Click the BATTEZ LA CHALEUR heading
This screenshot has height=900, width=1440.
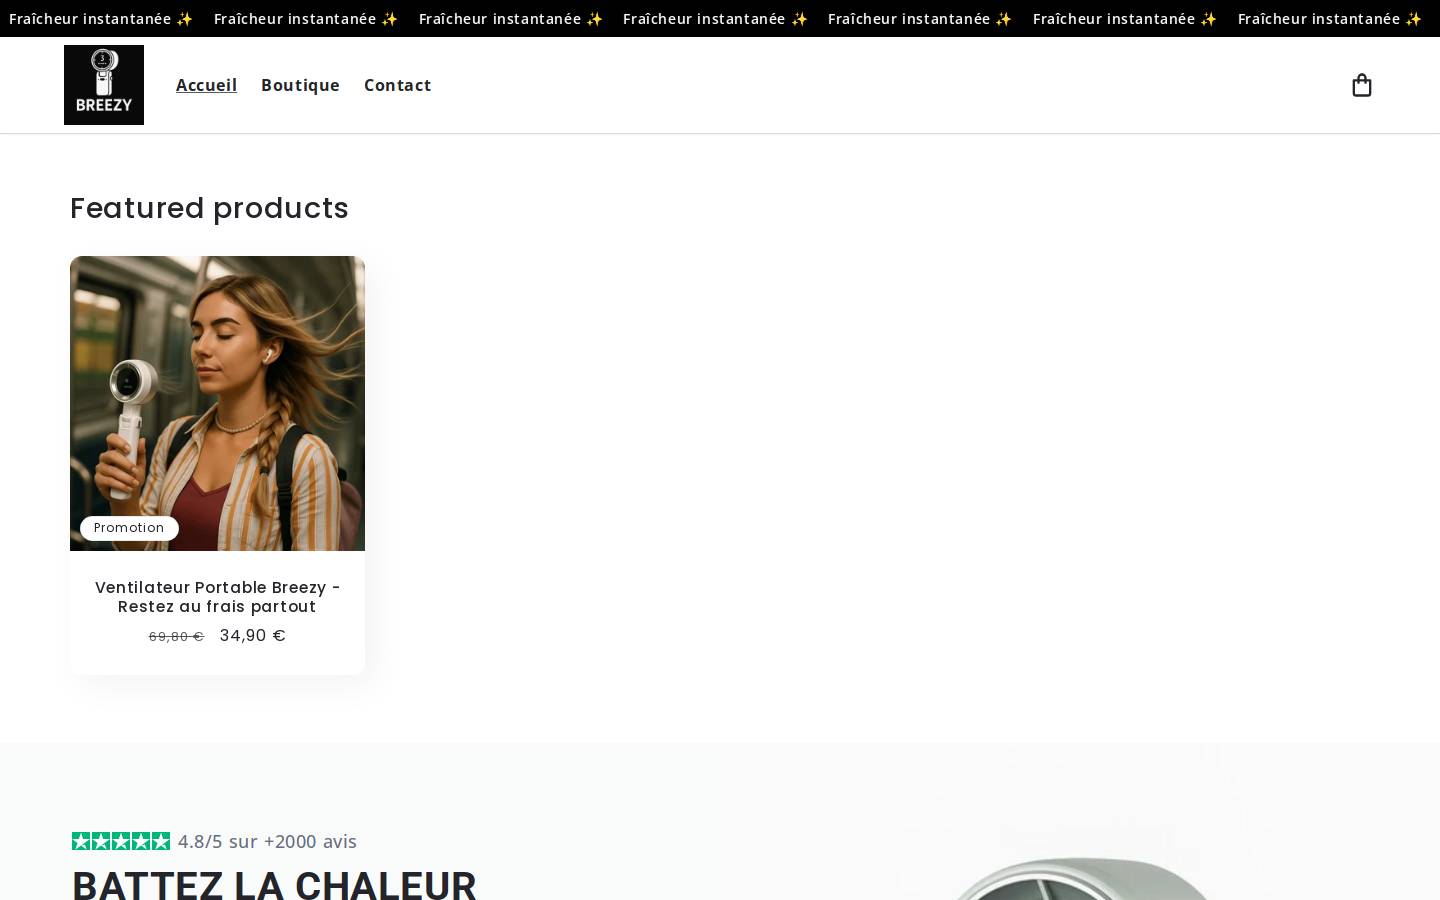274,884
